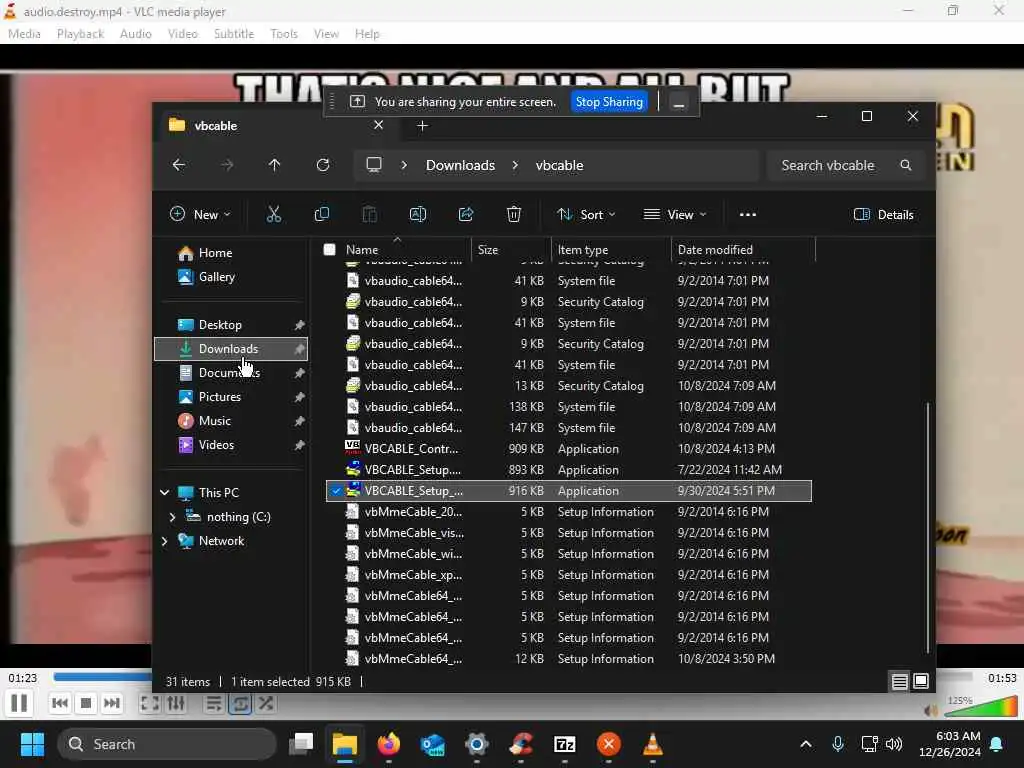
Task: Open the Sort dropdown
Action: click(x=586, y=214)
